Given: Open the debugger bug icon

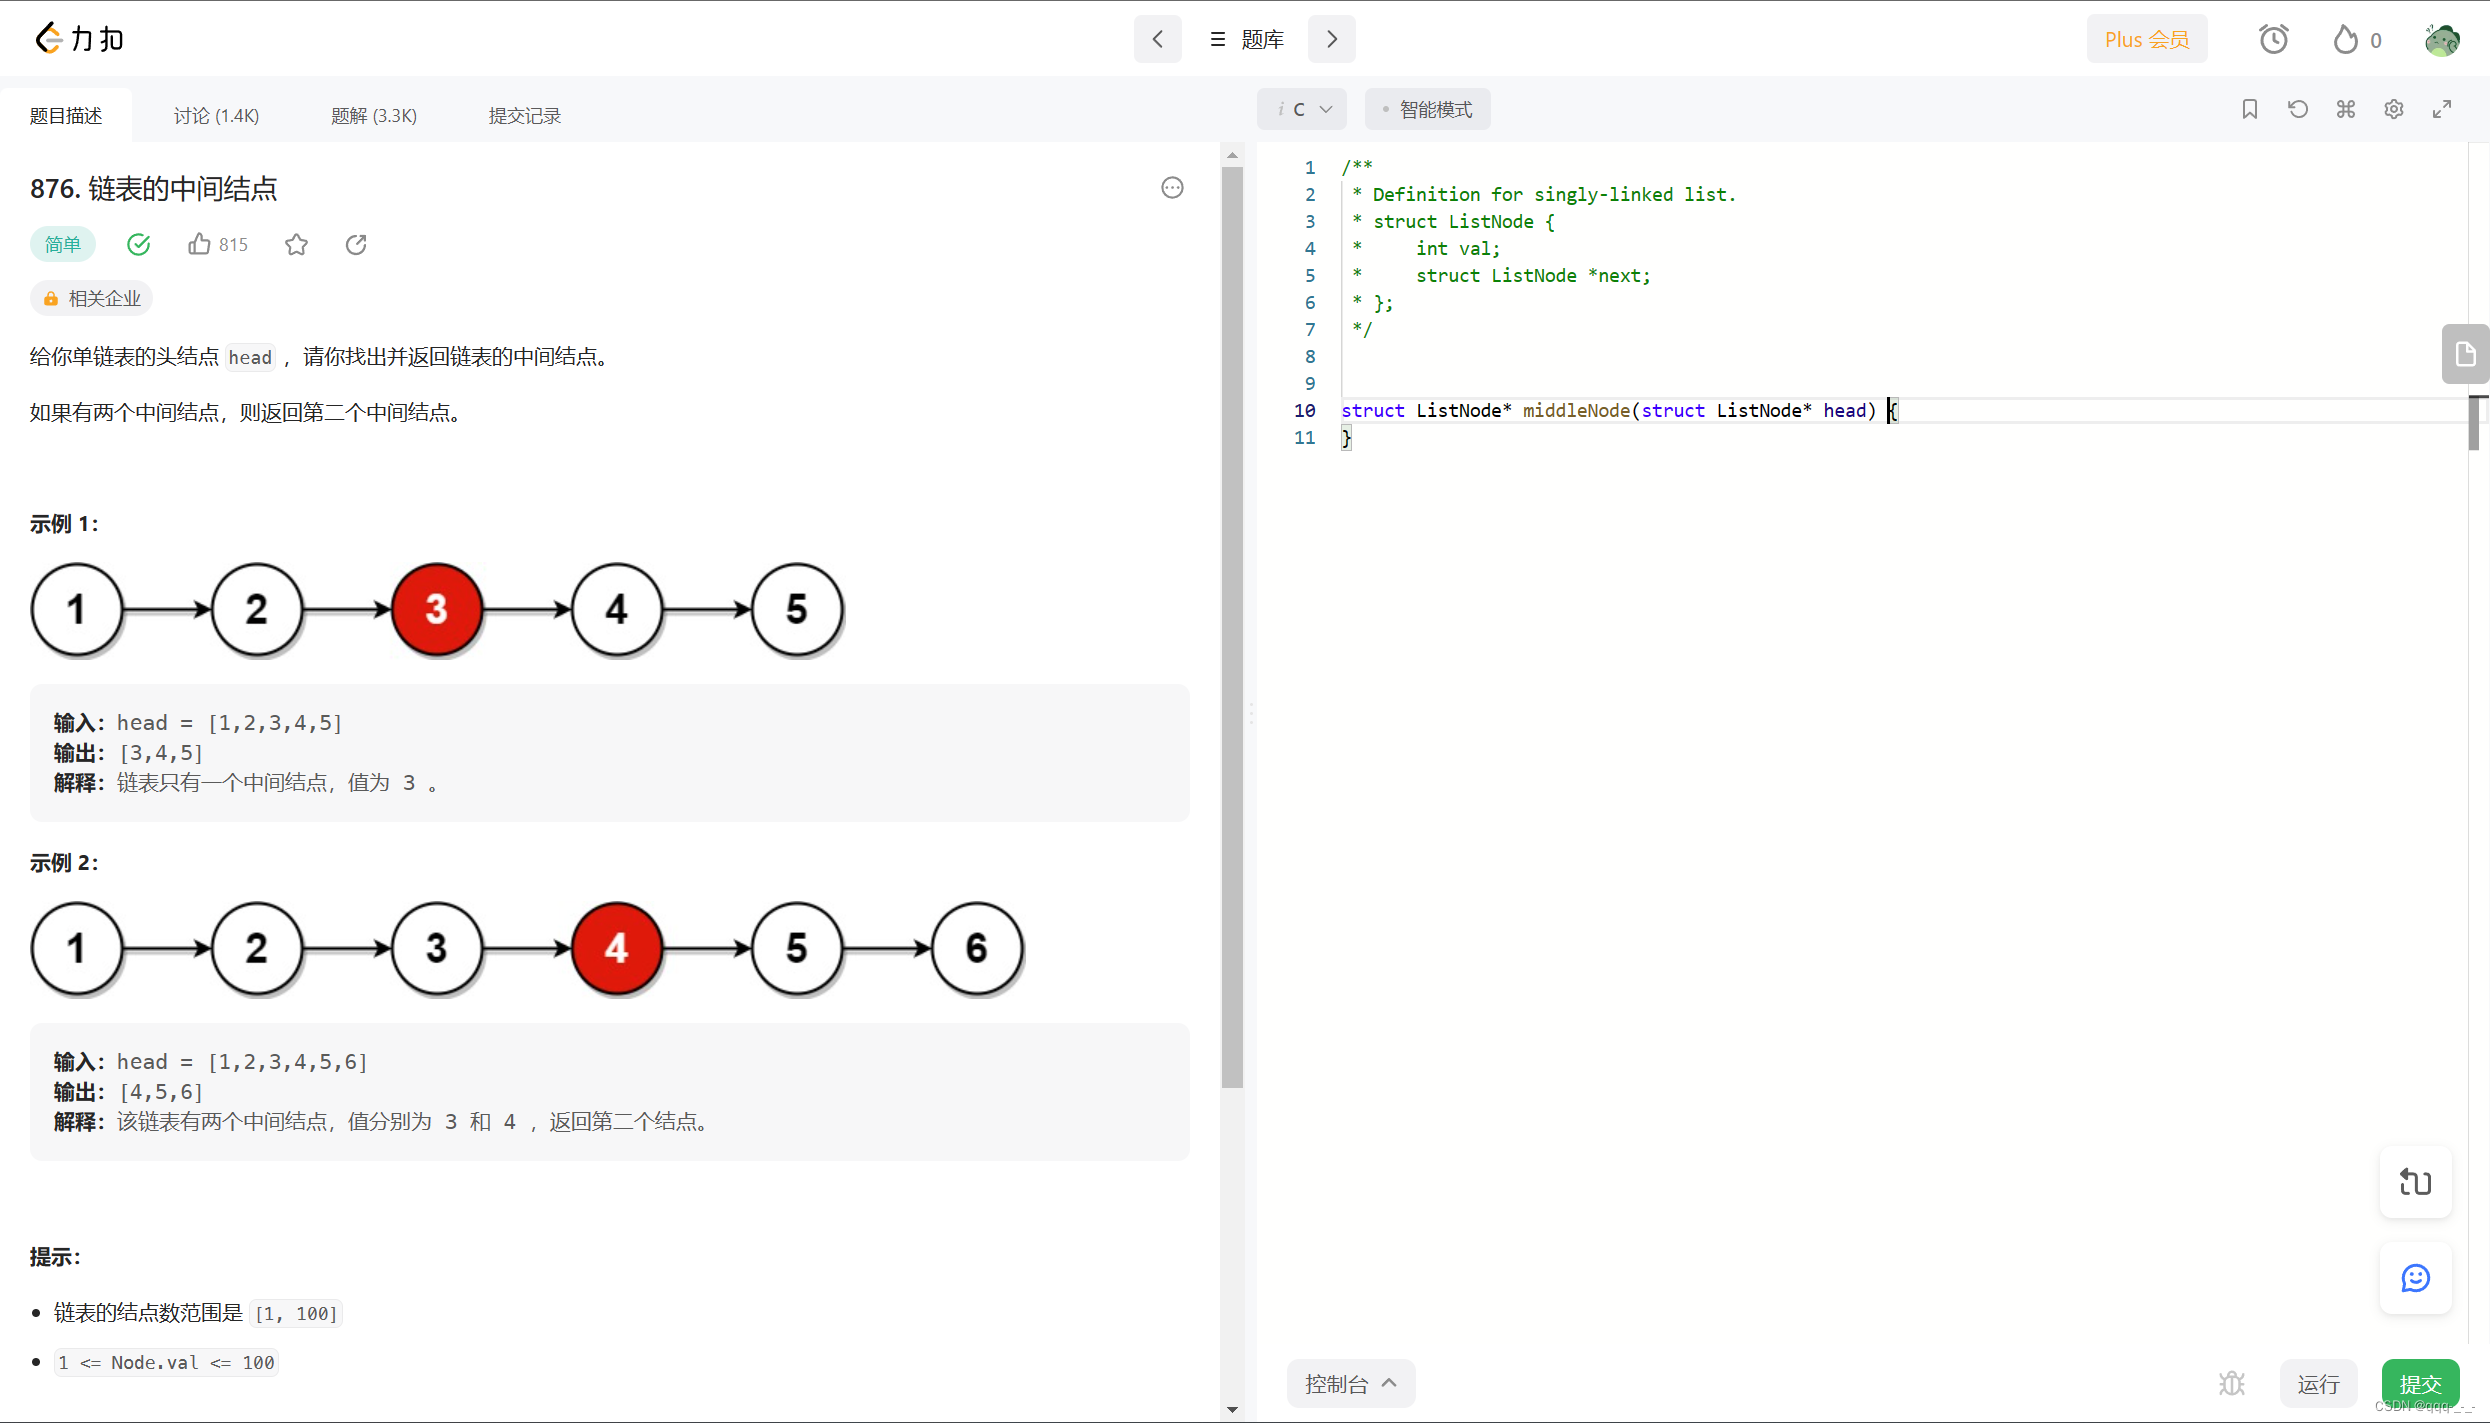Looking at the screenshot, I should 2232,1384.
